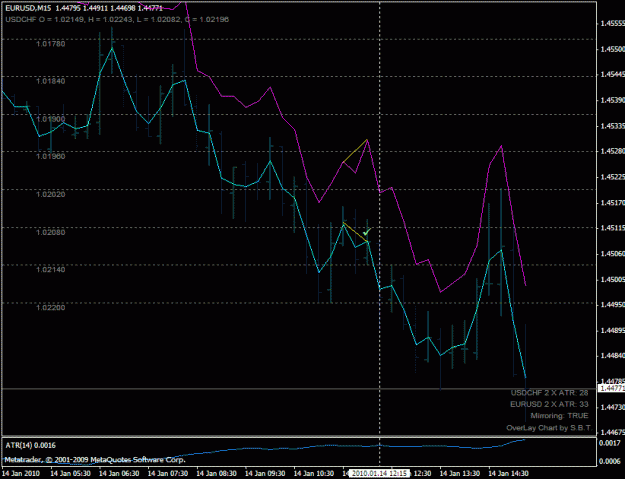This screenshot has height=479, width=625.
Task: Select the 1.01780 overlay price label
Action: pos(51,43)
